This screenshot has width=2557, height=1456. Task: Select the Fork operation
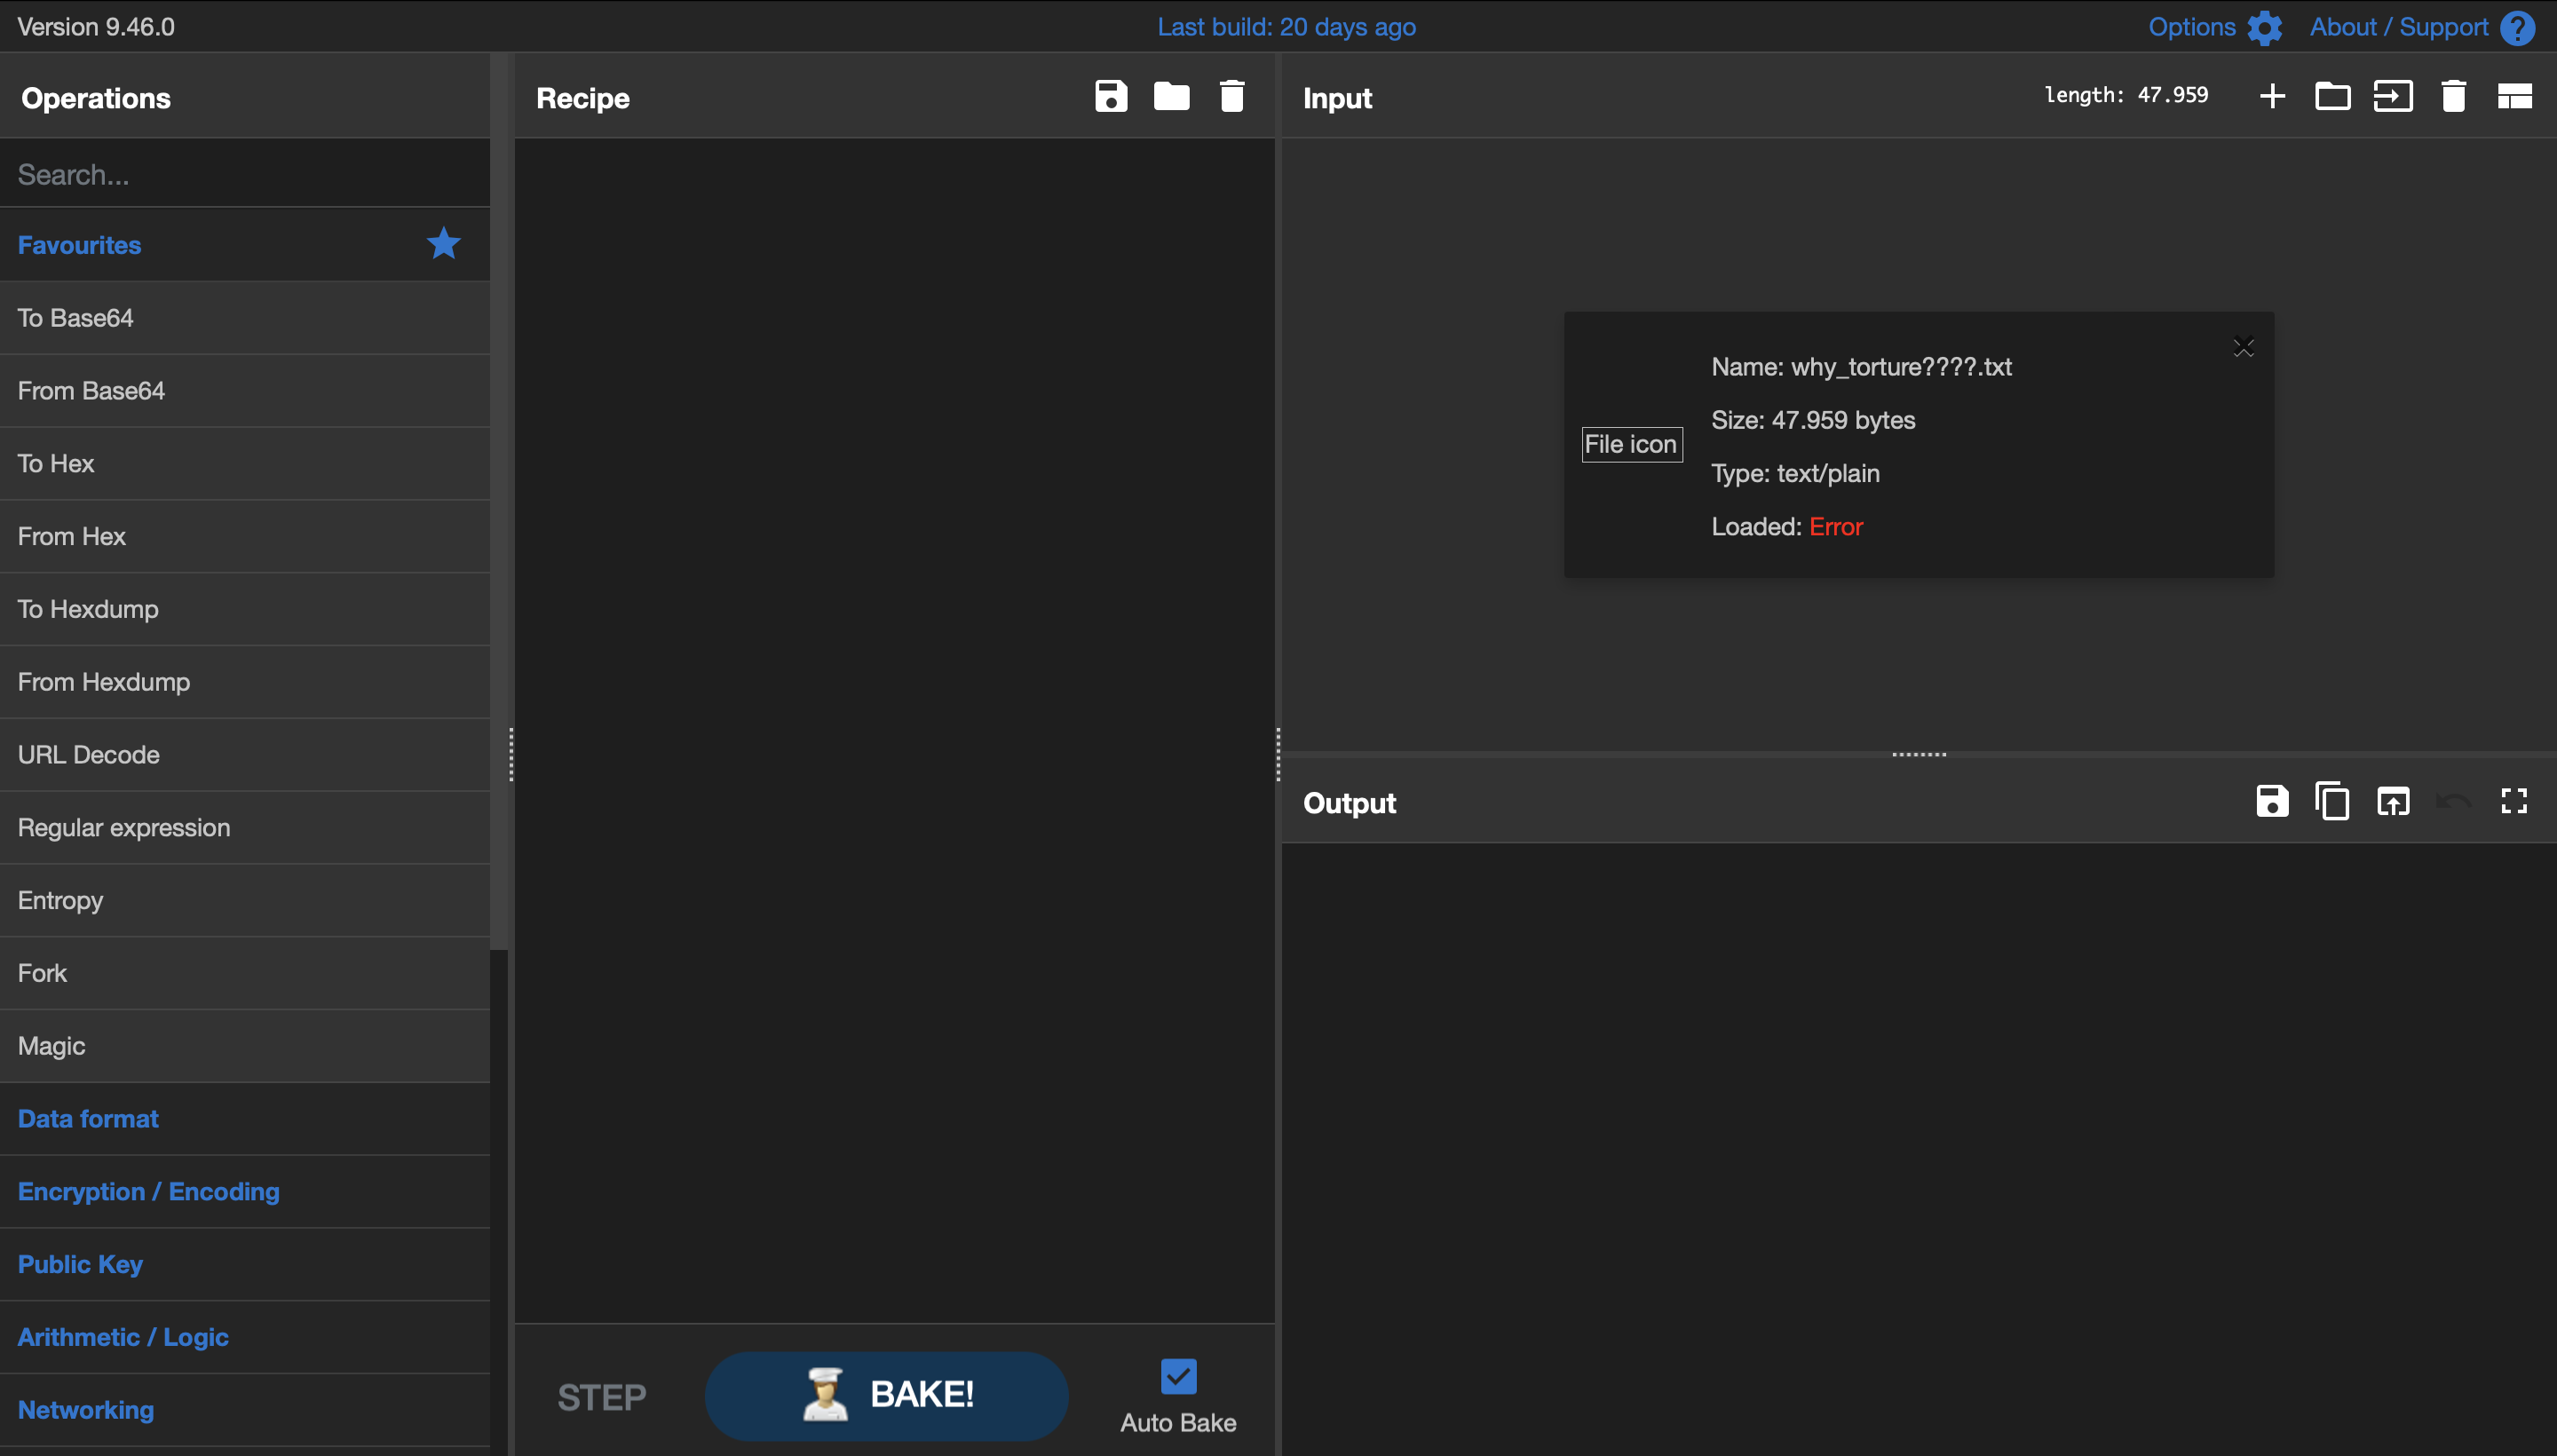point(245,973)
